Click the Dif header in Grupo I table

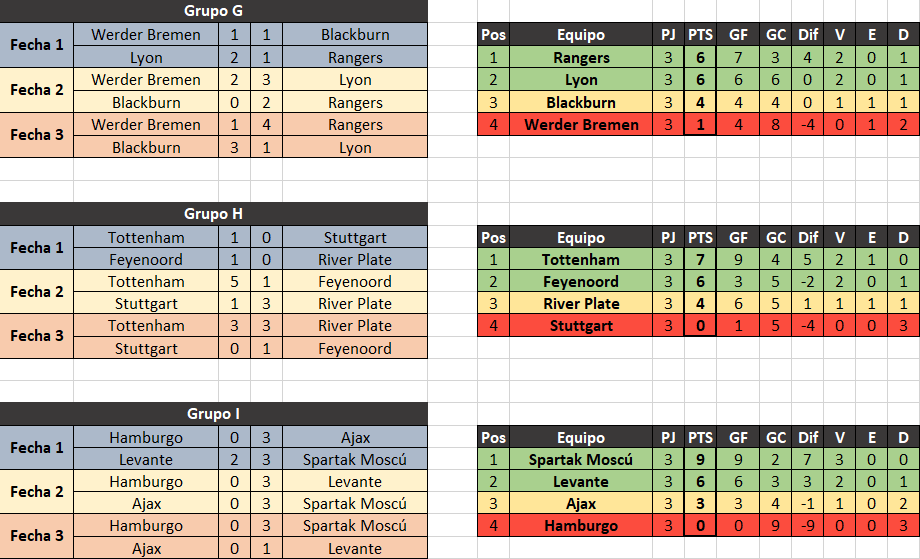tap(807, 438)
